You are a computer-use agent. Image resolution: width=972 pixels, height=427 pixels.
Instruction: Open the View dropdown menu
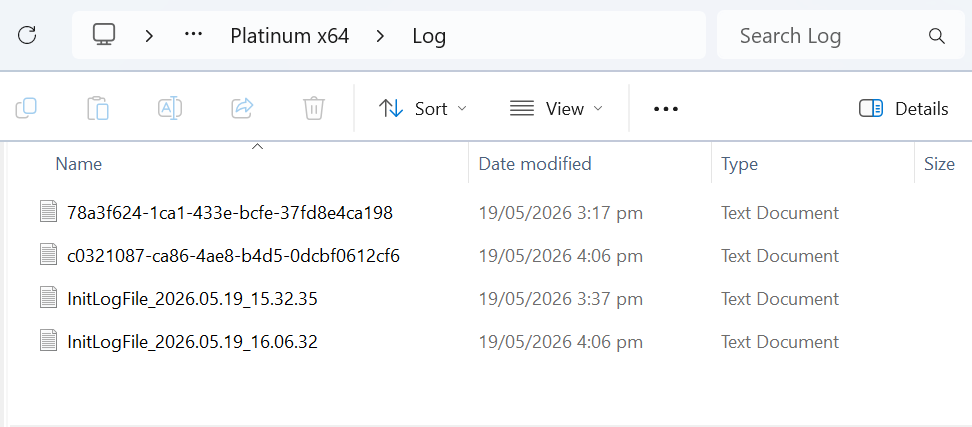(556, 109)
